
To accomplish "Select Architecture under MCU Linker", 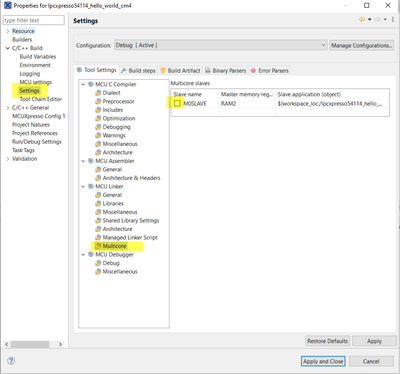I will pos(117,229).
